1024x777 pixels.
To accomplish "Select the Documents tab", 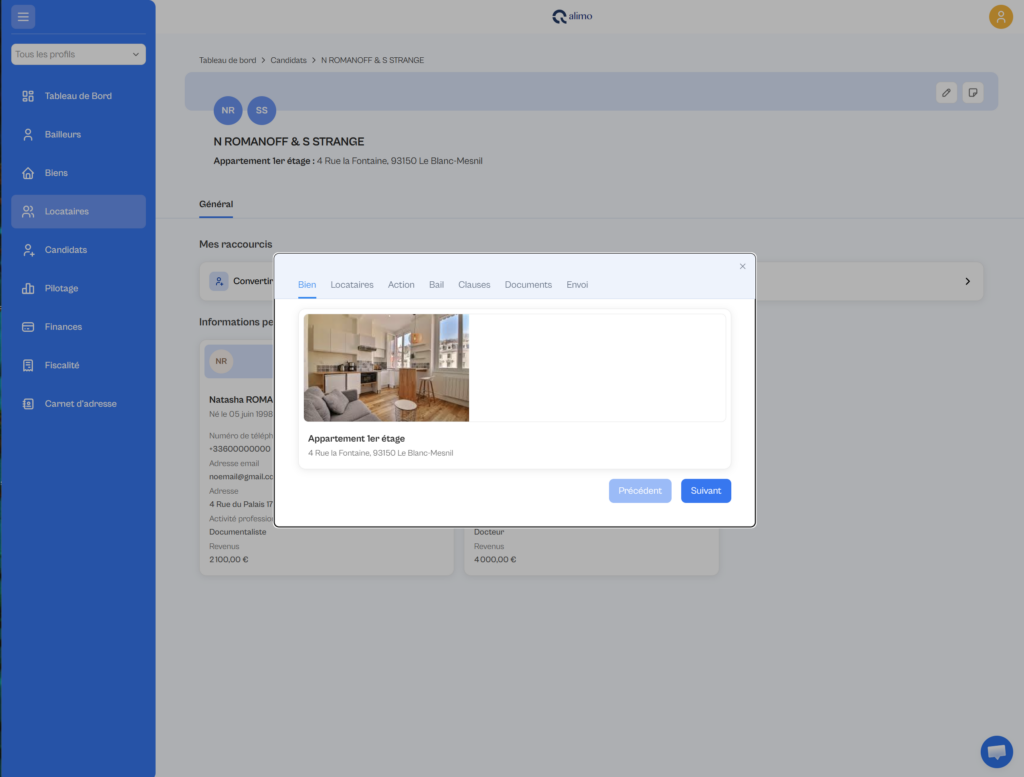I will (x=528, y=285).
